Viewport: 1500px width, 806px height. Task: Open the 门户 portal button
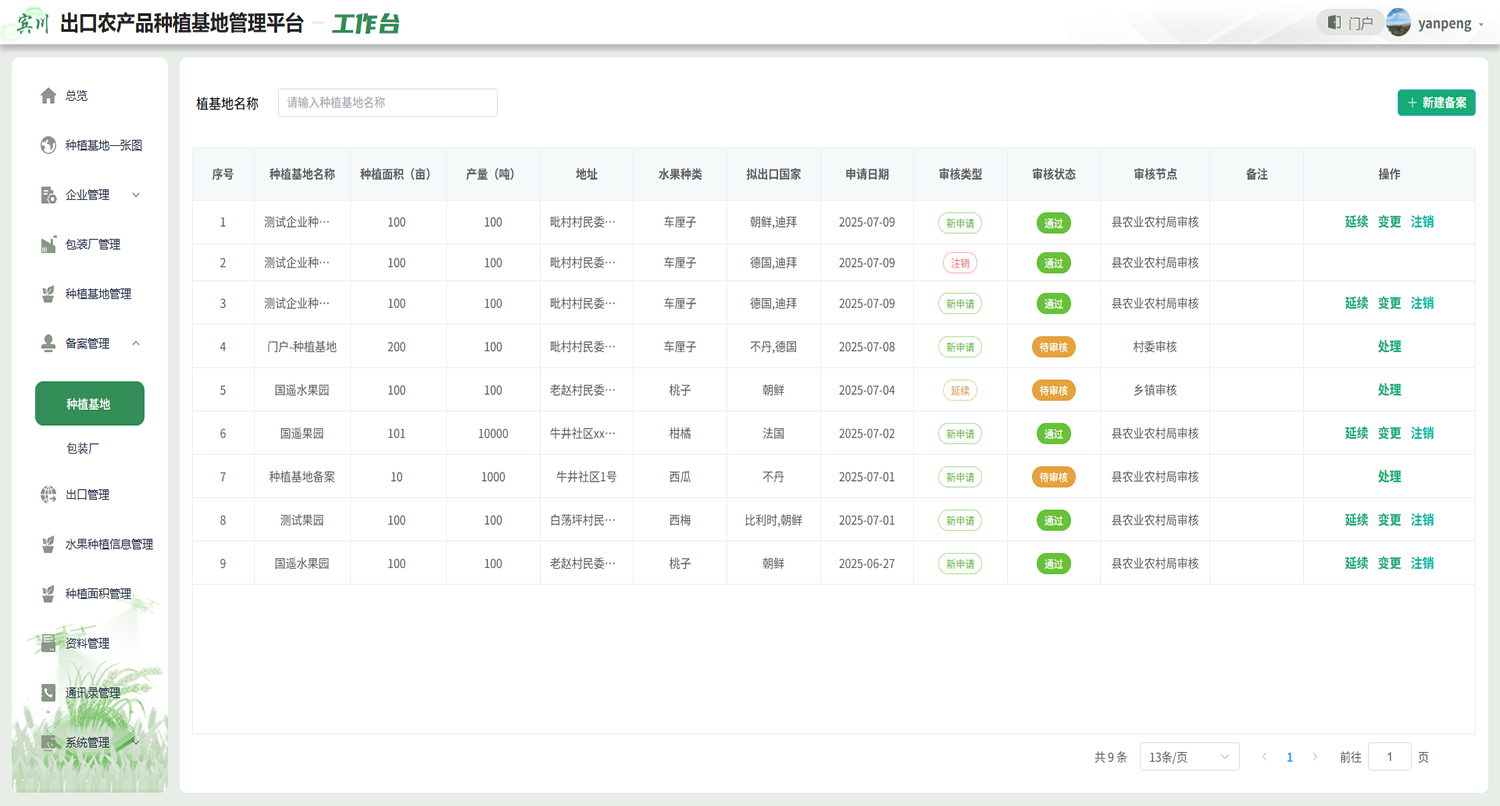coord(1350,22)
